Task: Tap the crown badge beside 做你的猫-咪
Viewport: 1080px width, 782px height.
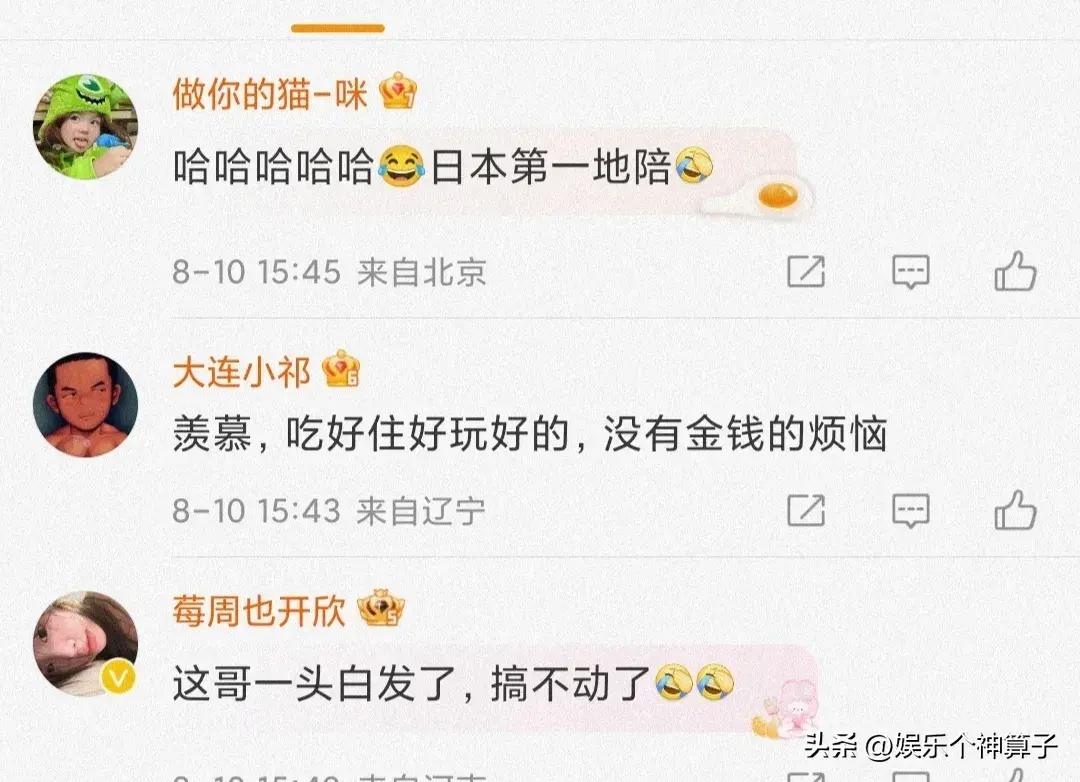Action: coord(399,90)
